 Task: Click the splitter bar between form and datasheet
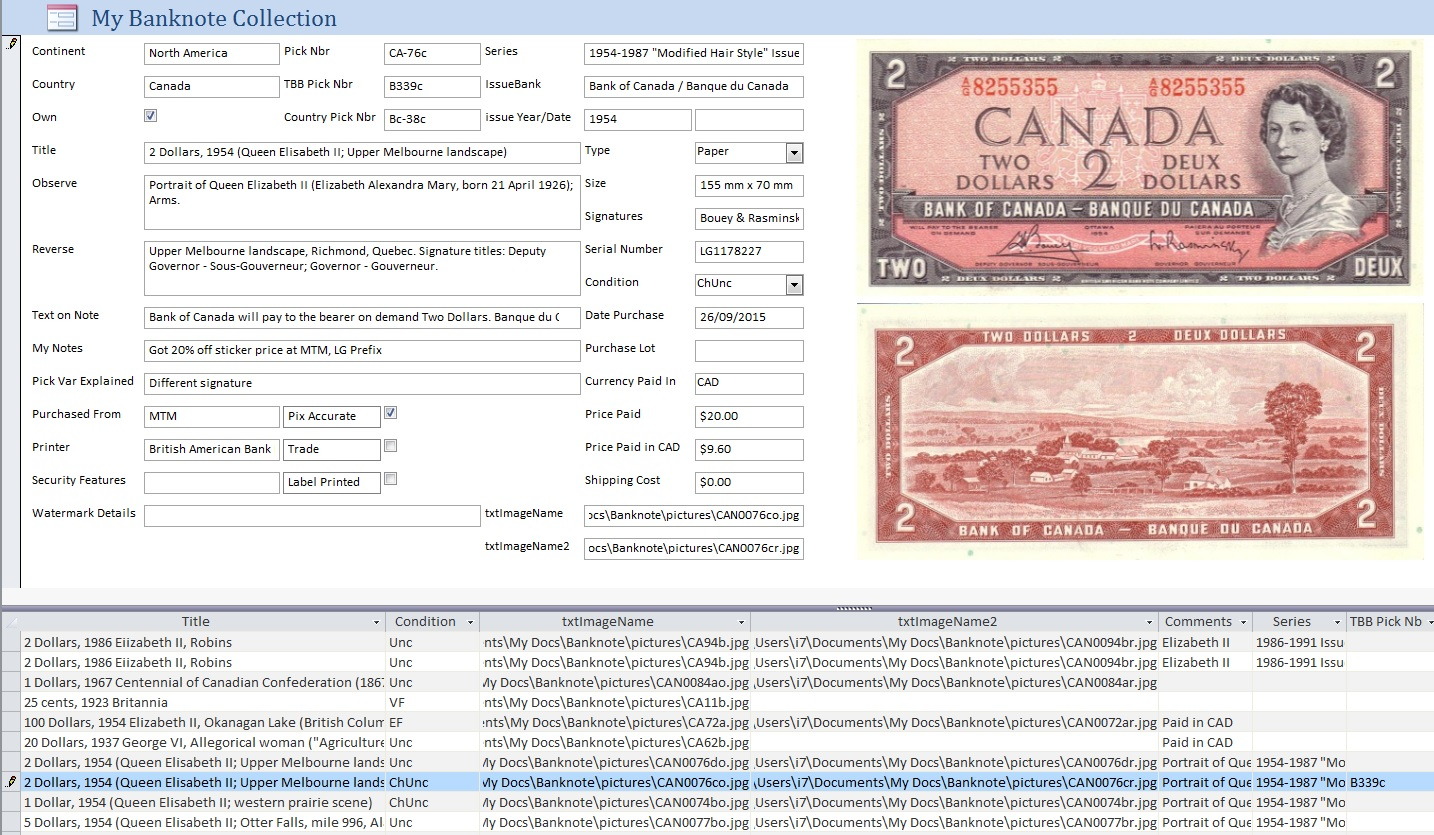(x=717, y=607)
